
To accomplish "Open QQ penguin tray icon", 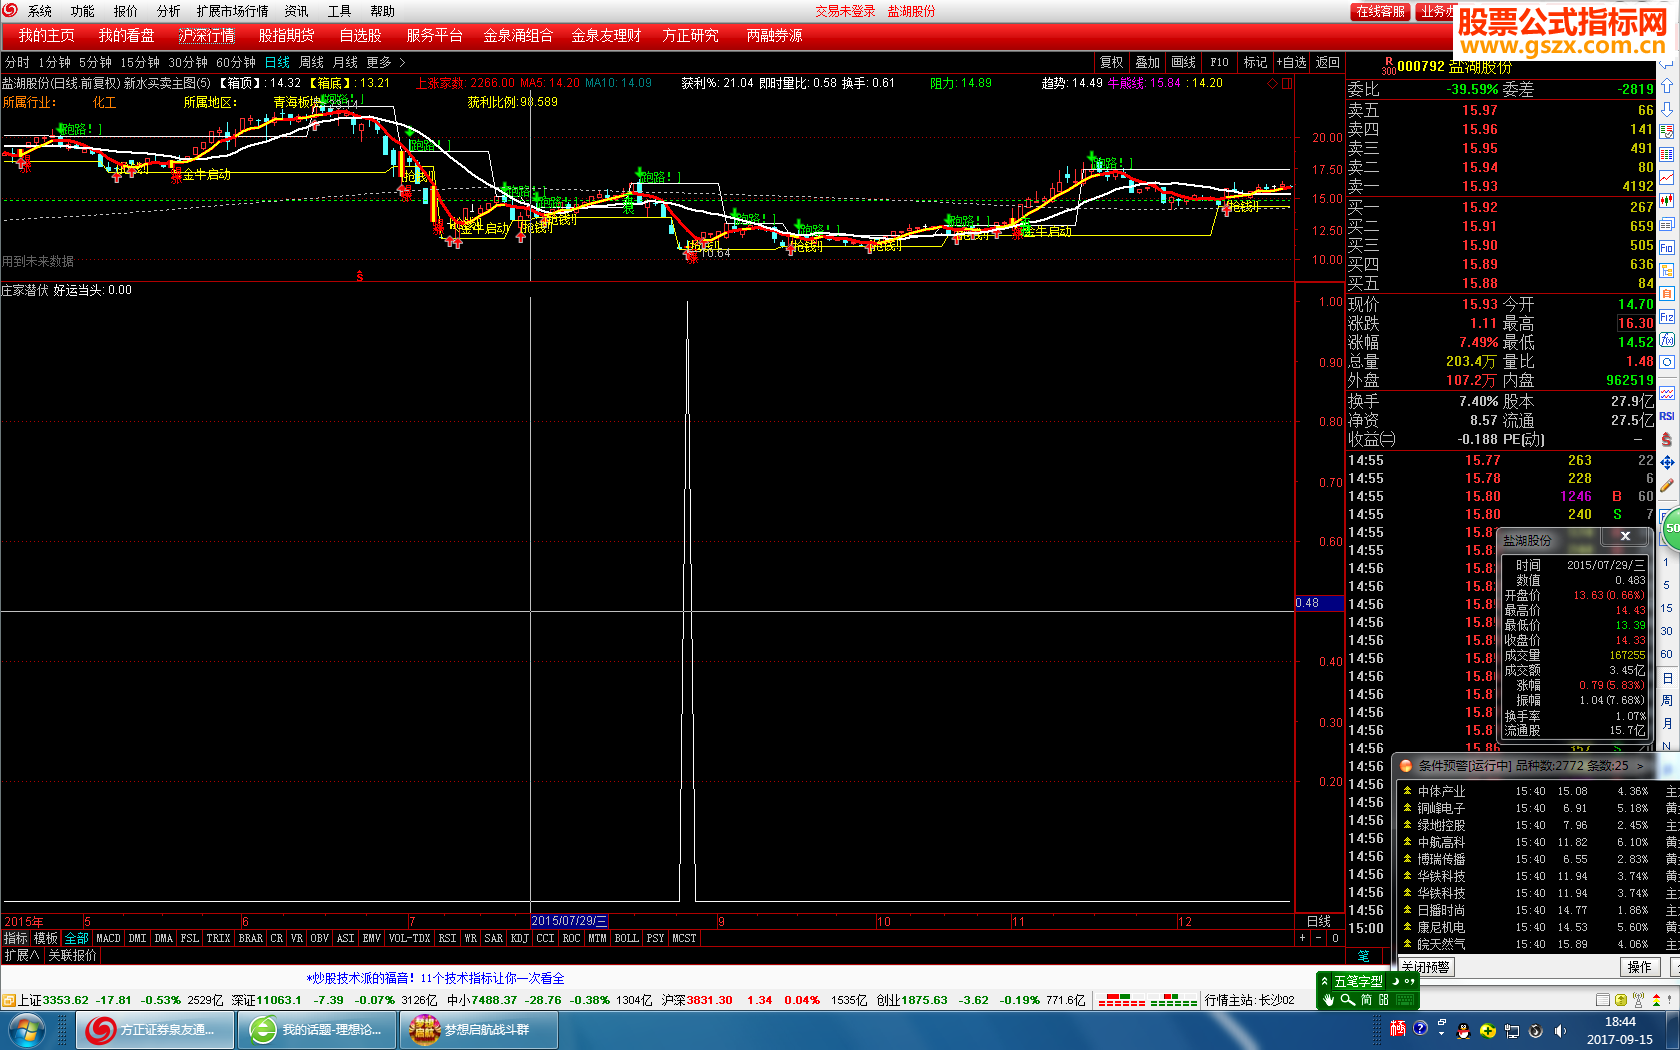I will 1464,1031.
